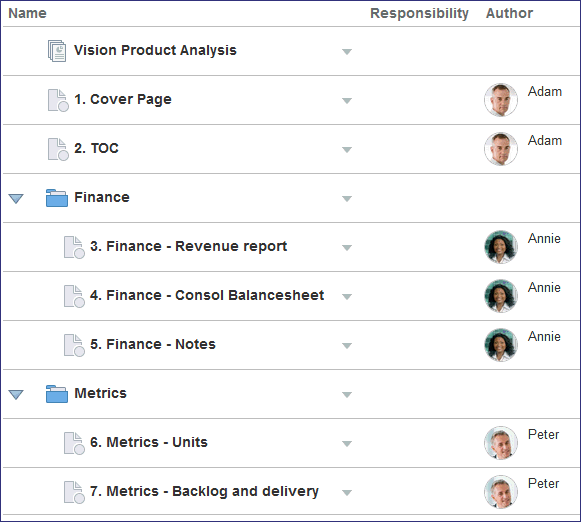Select the blue Metrics folder icon
Viewport: 581px width, 522px height.
coord(57,393)
